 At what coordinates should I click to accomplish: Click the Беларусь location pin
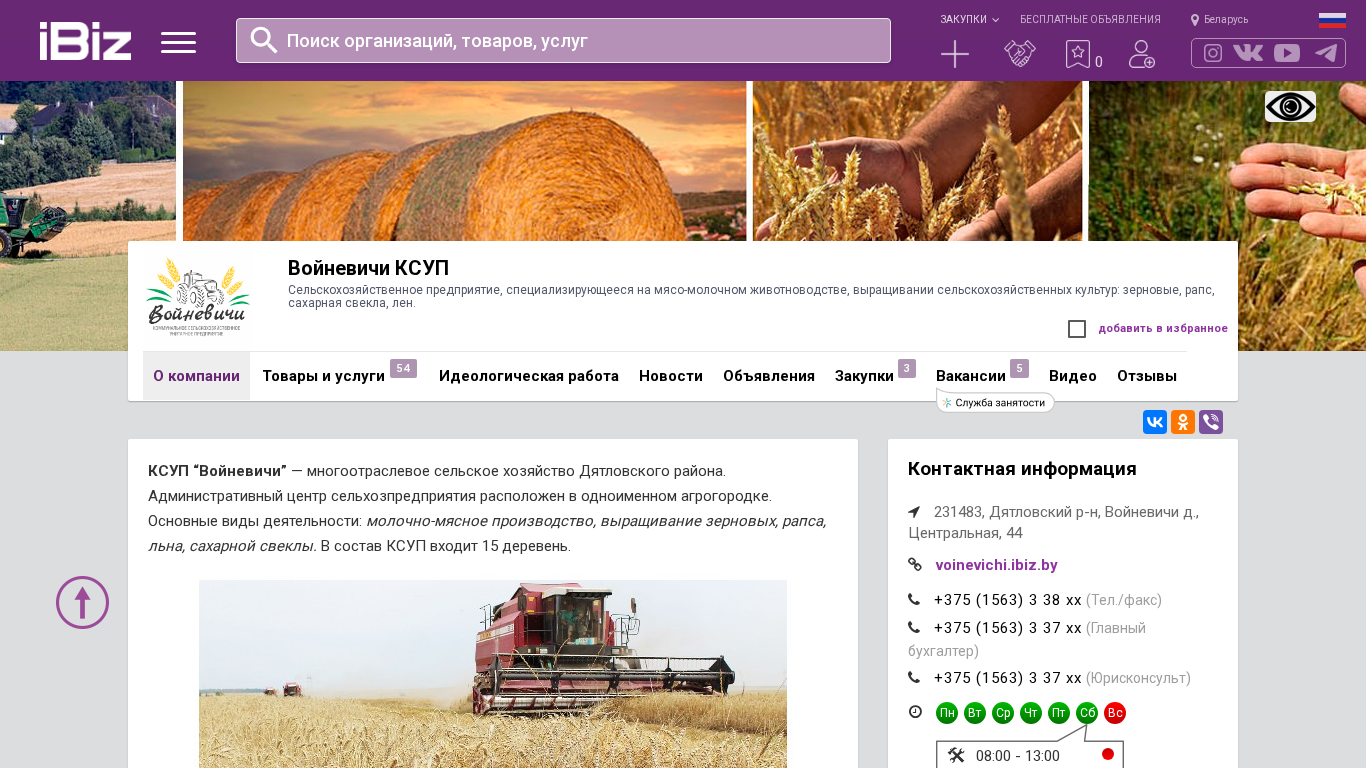(1194, 20)
